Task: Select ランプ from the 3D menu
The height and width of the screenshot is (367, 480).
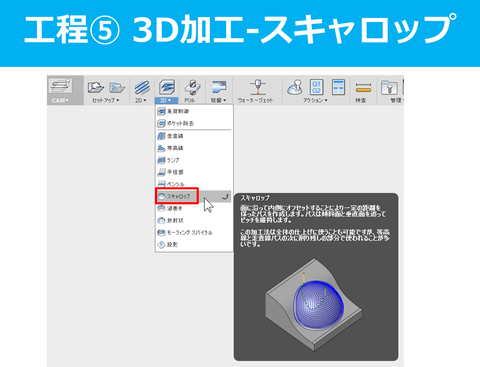Action: click(194, 160)
